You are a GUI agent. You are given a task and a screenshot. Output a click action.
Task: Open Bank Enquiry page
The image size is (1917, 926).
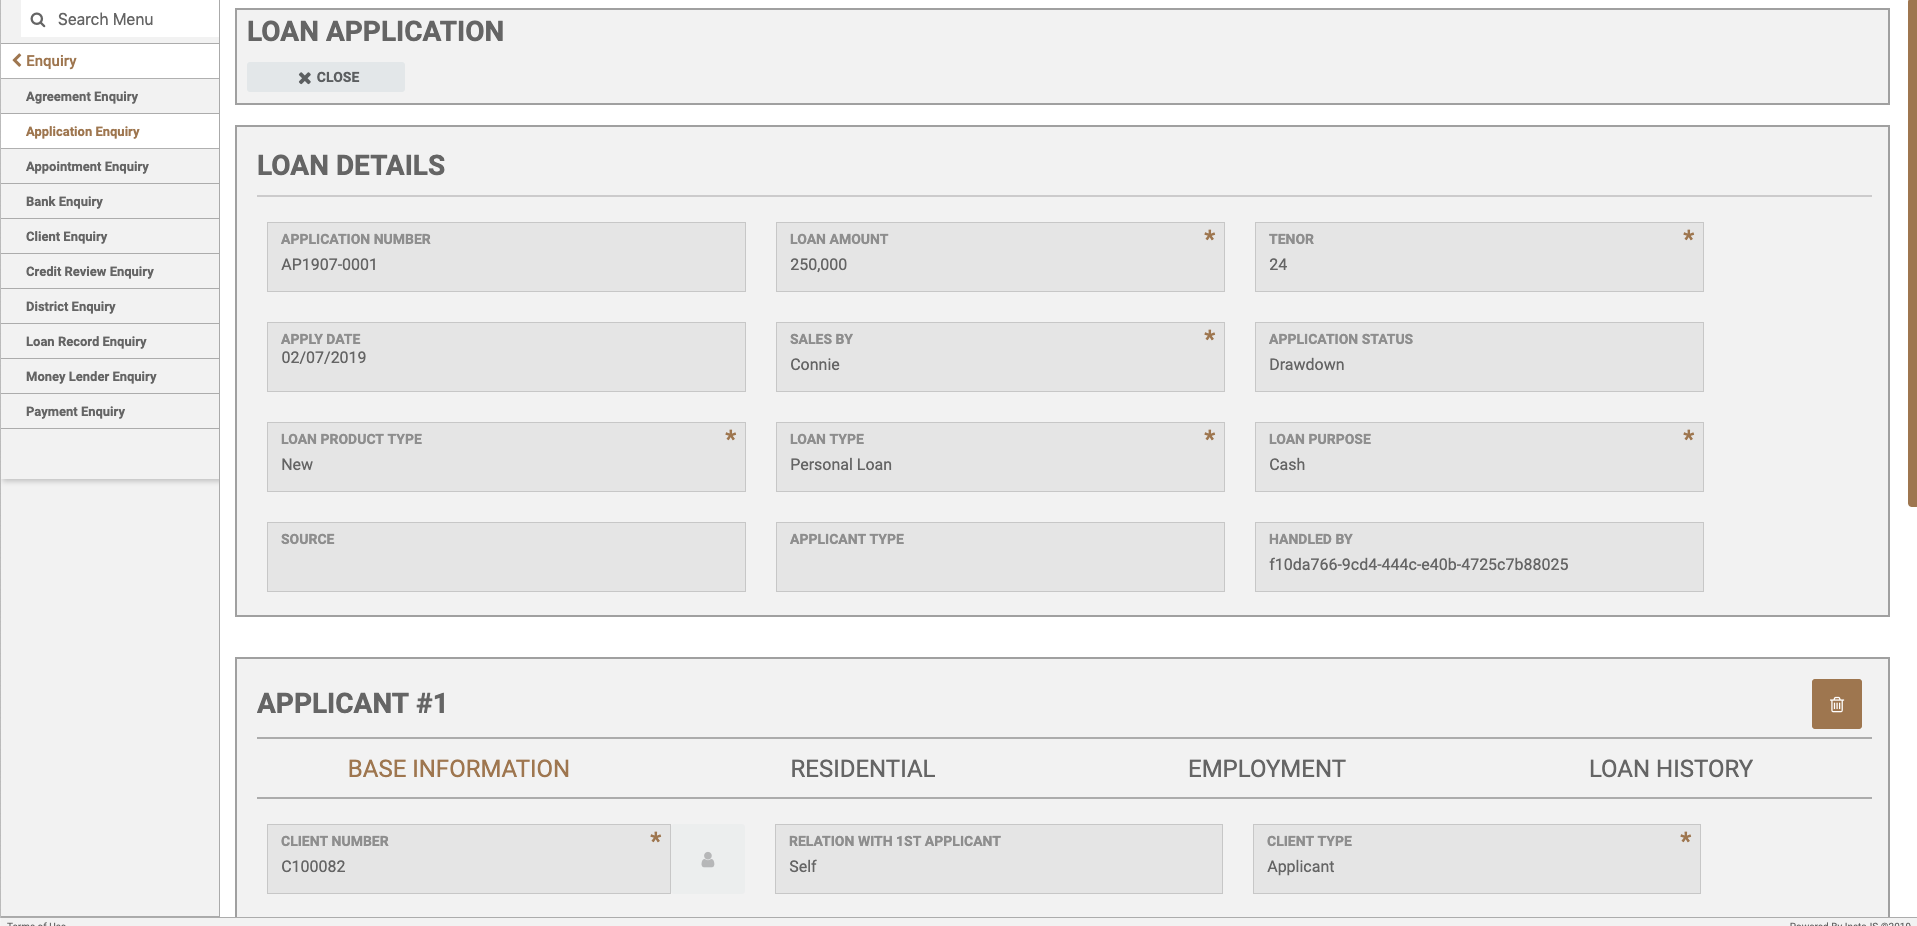click(x=64, y=202)
